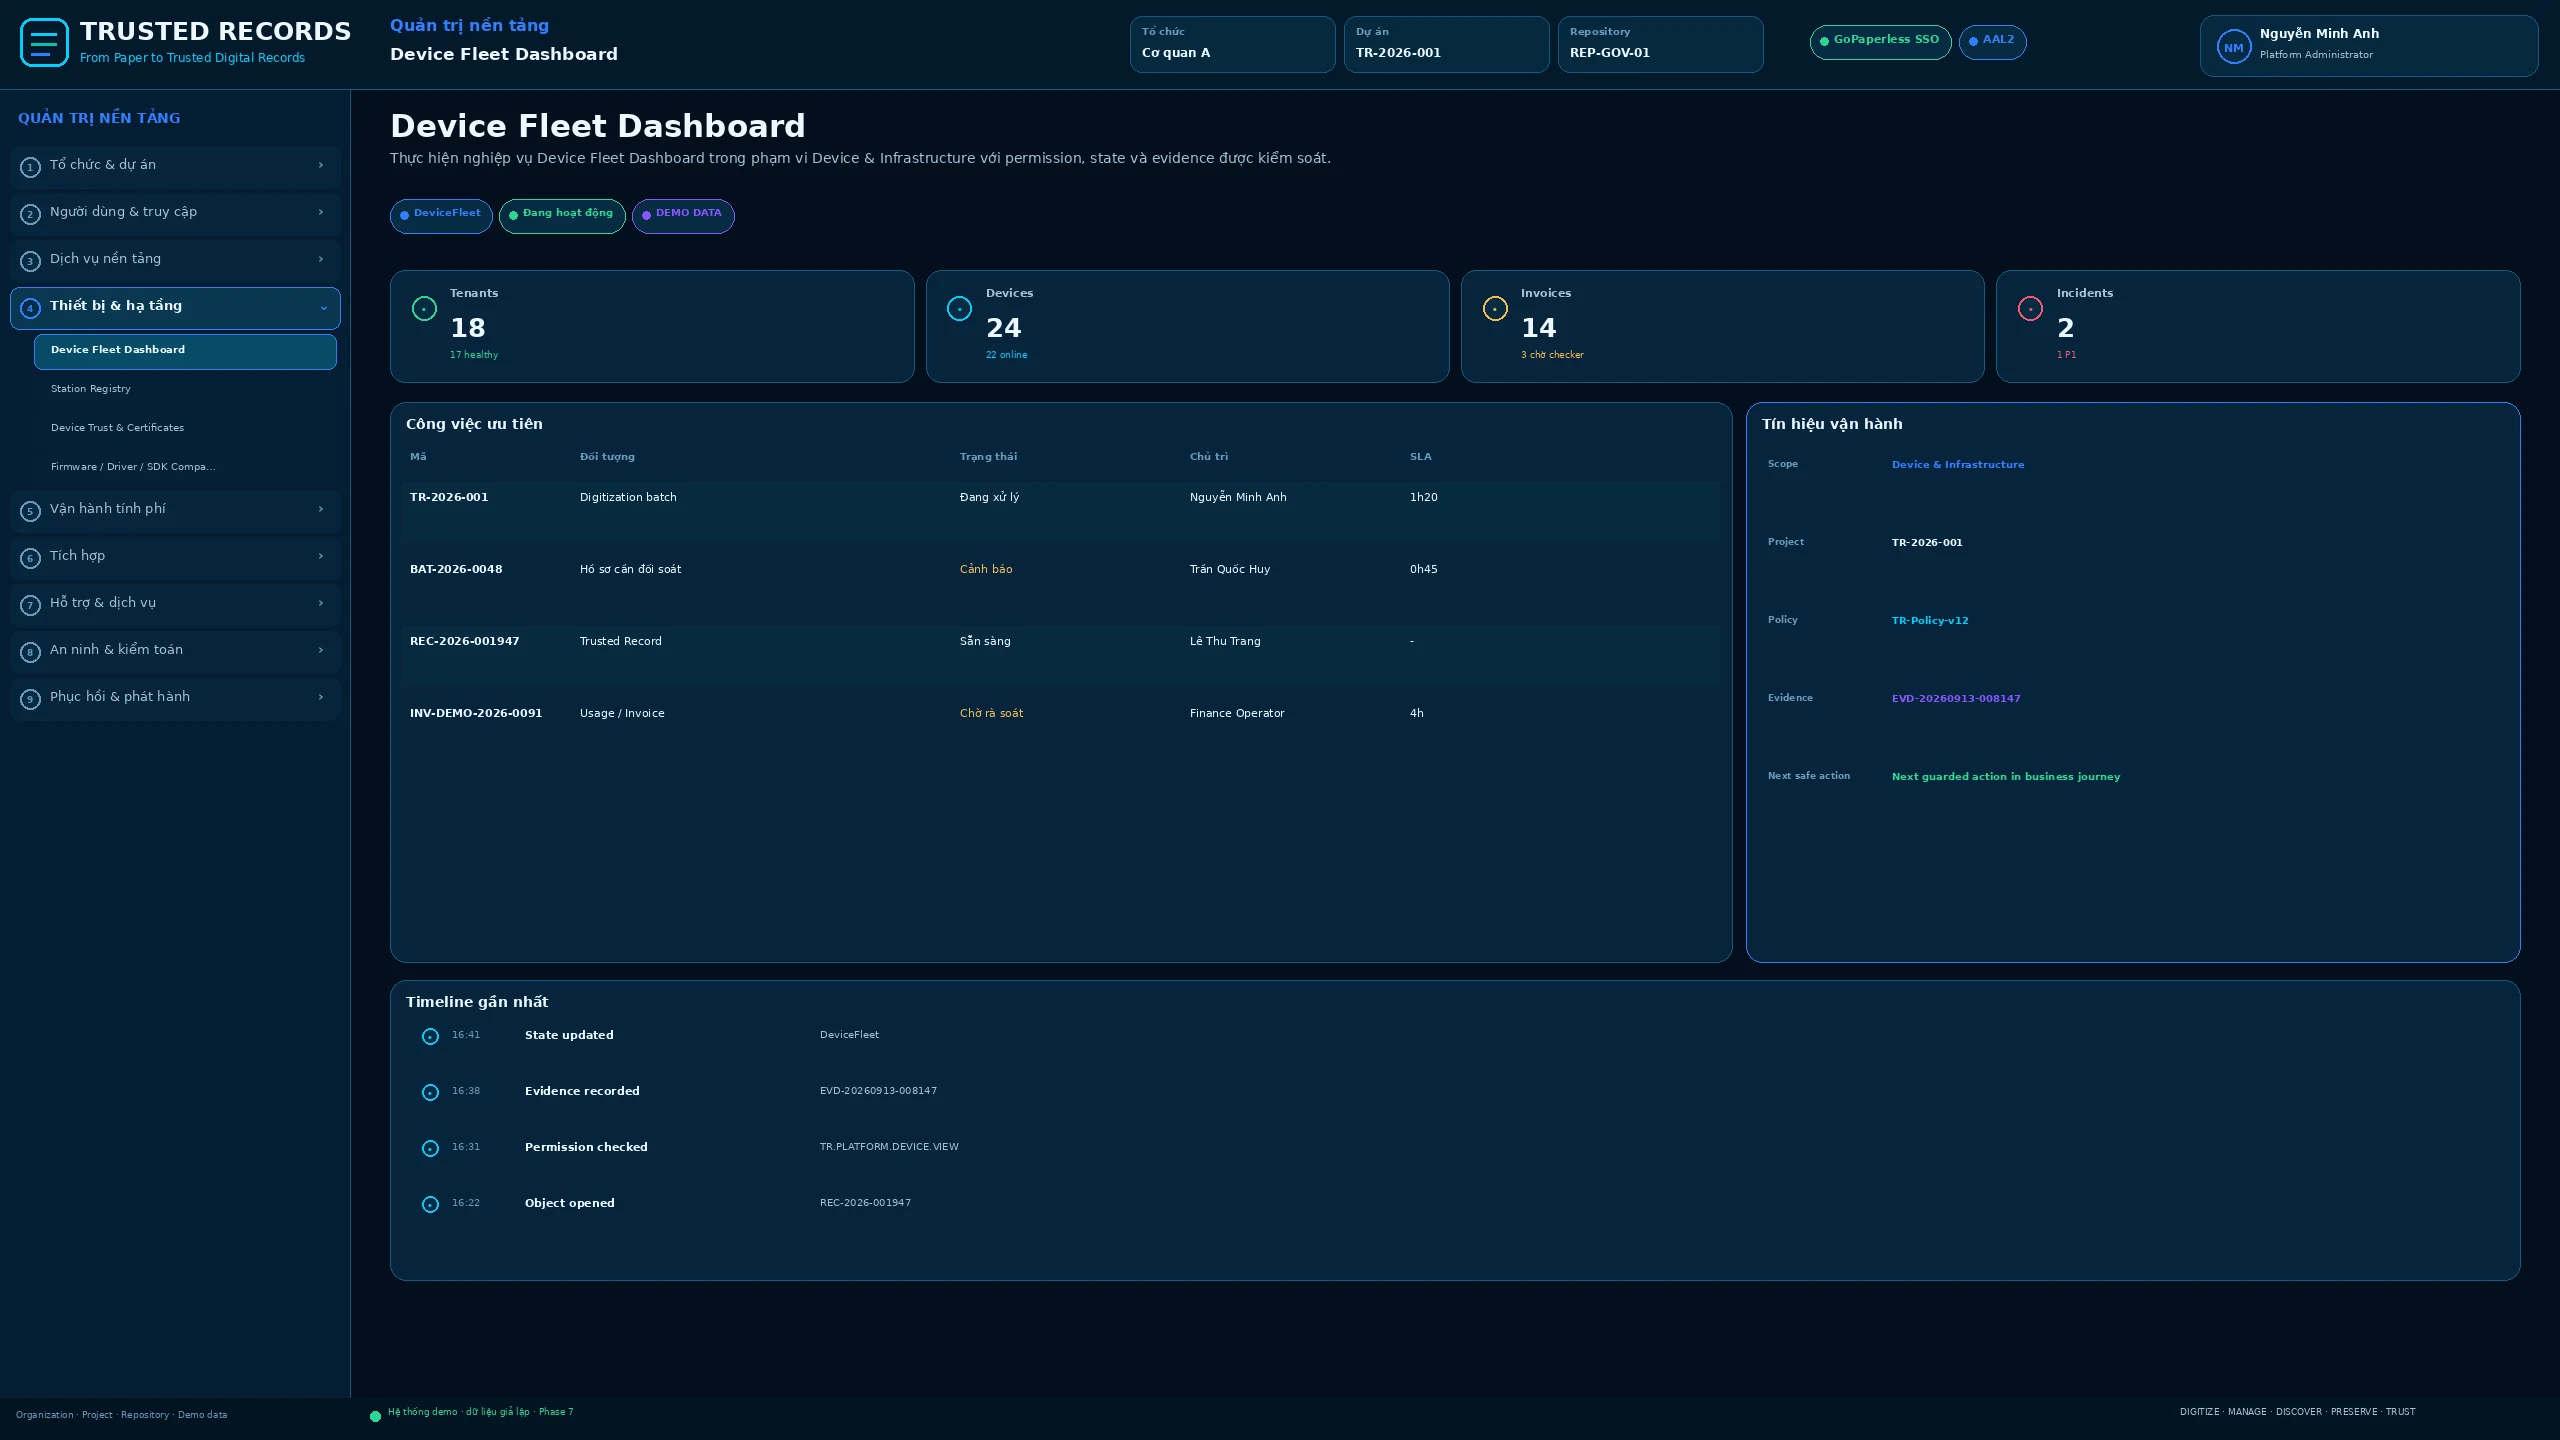
Task: Expand Tích hợp chevron
Action: [x=321, y=556]
